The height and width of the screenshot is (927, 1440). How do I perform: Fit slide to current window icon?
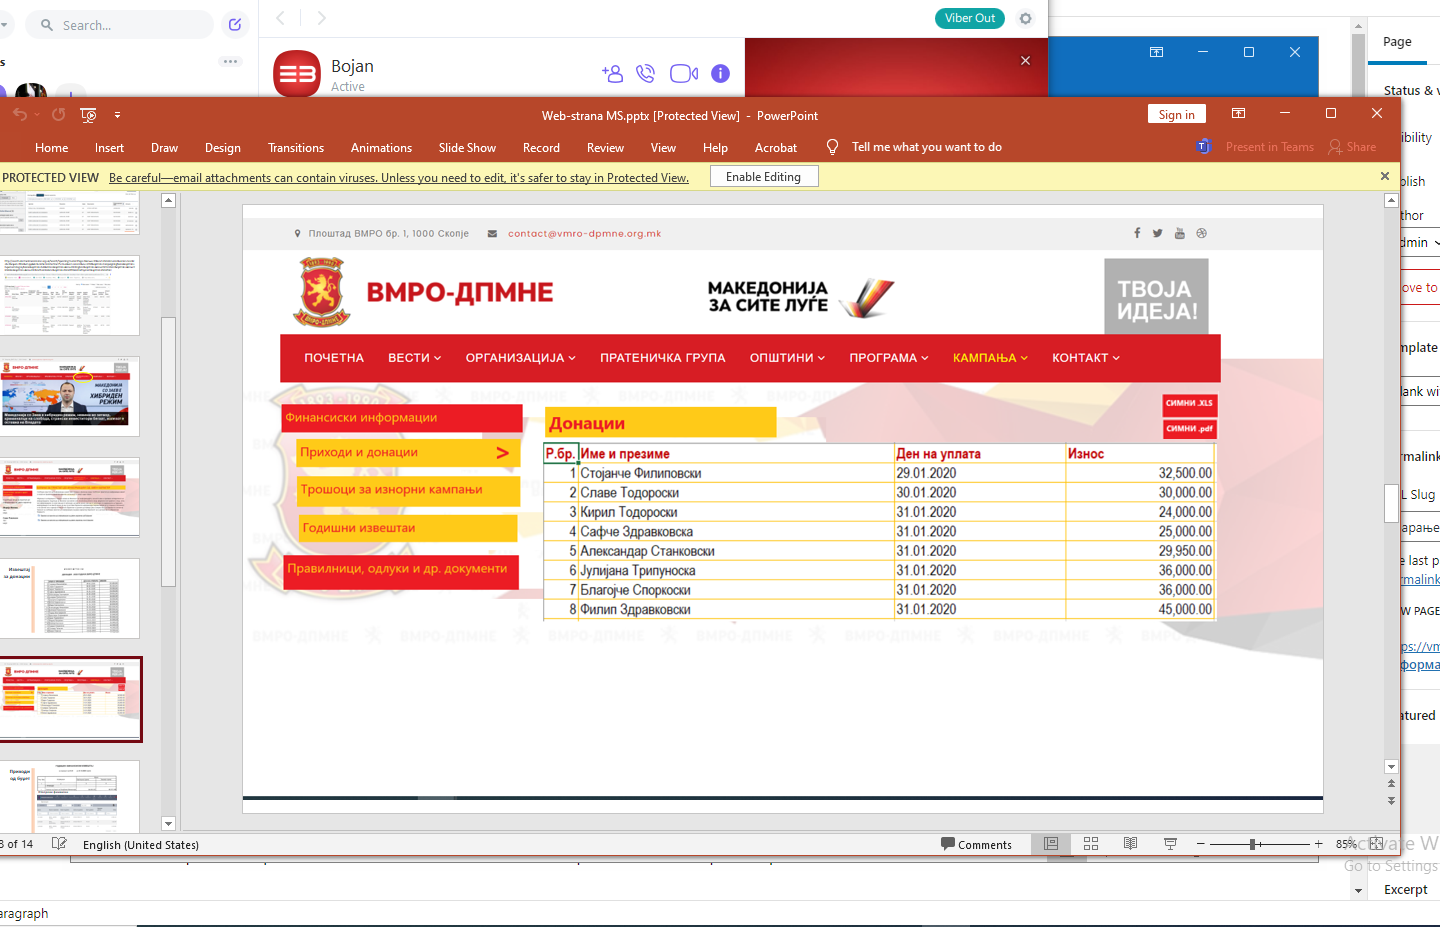point(1377,844)
